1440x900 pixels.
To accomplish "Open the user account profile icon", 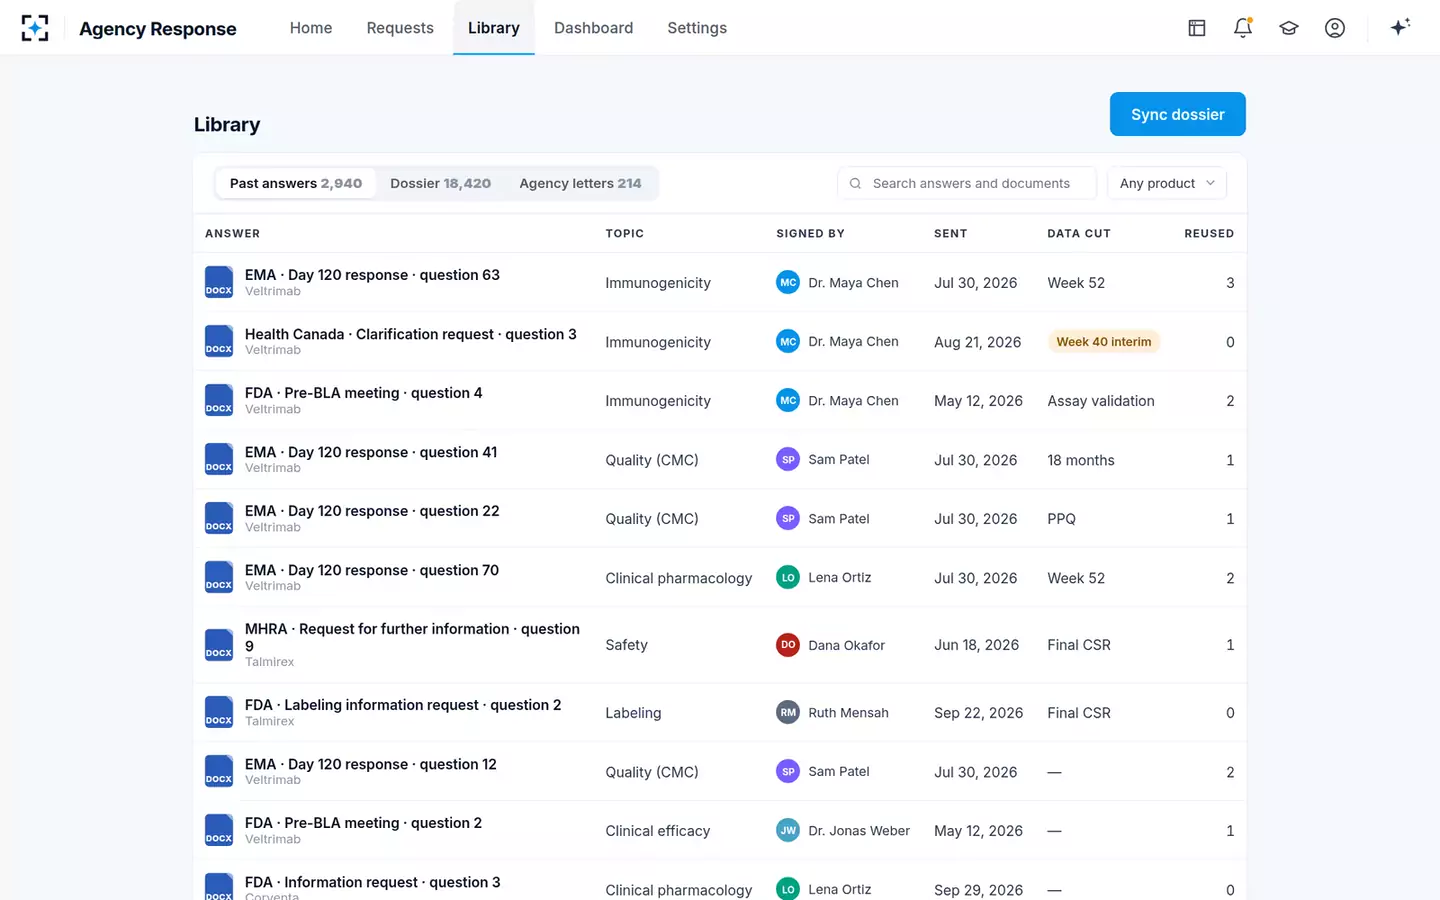I will (1335, 28).
